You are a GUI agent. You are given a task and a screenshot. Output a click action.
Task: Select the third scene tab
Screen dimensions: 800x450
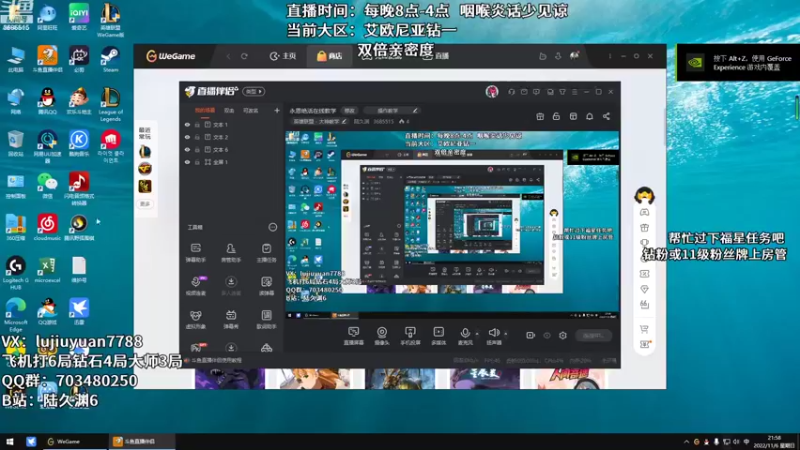pyautogui.click(x=251, y=110)
